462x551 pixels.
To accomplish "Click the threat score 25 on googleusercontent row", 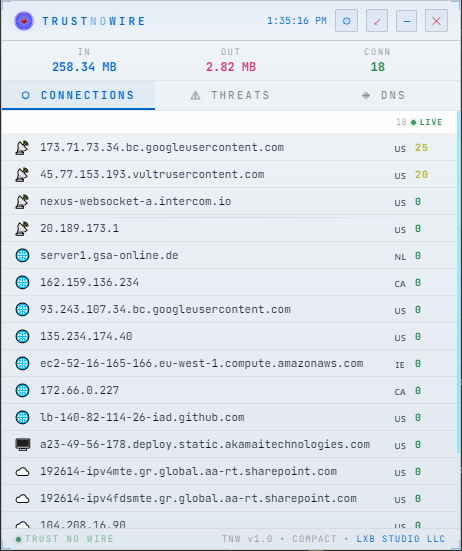I will point(421,148).
